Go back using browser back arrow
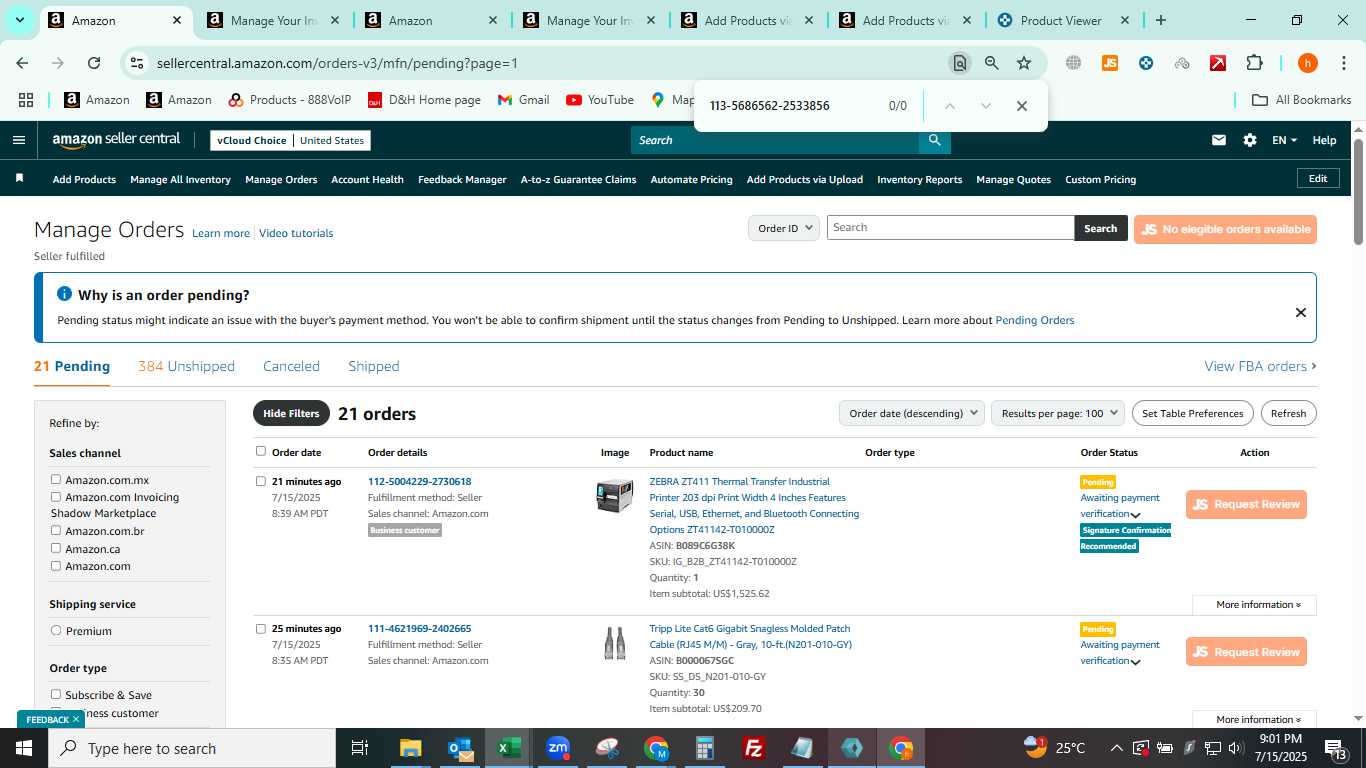Viewport: 1366px width, 768px height. (22, 63)
